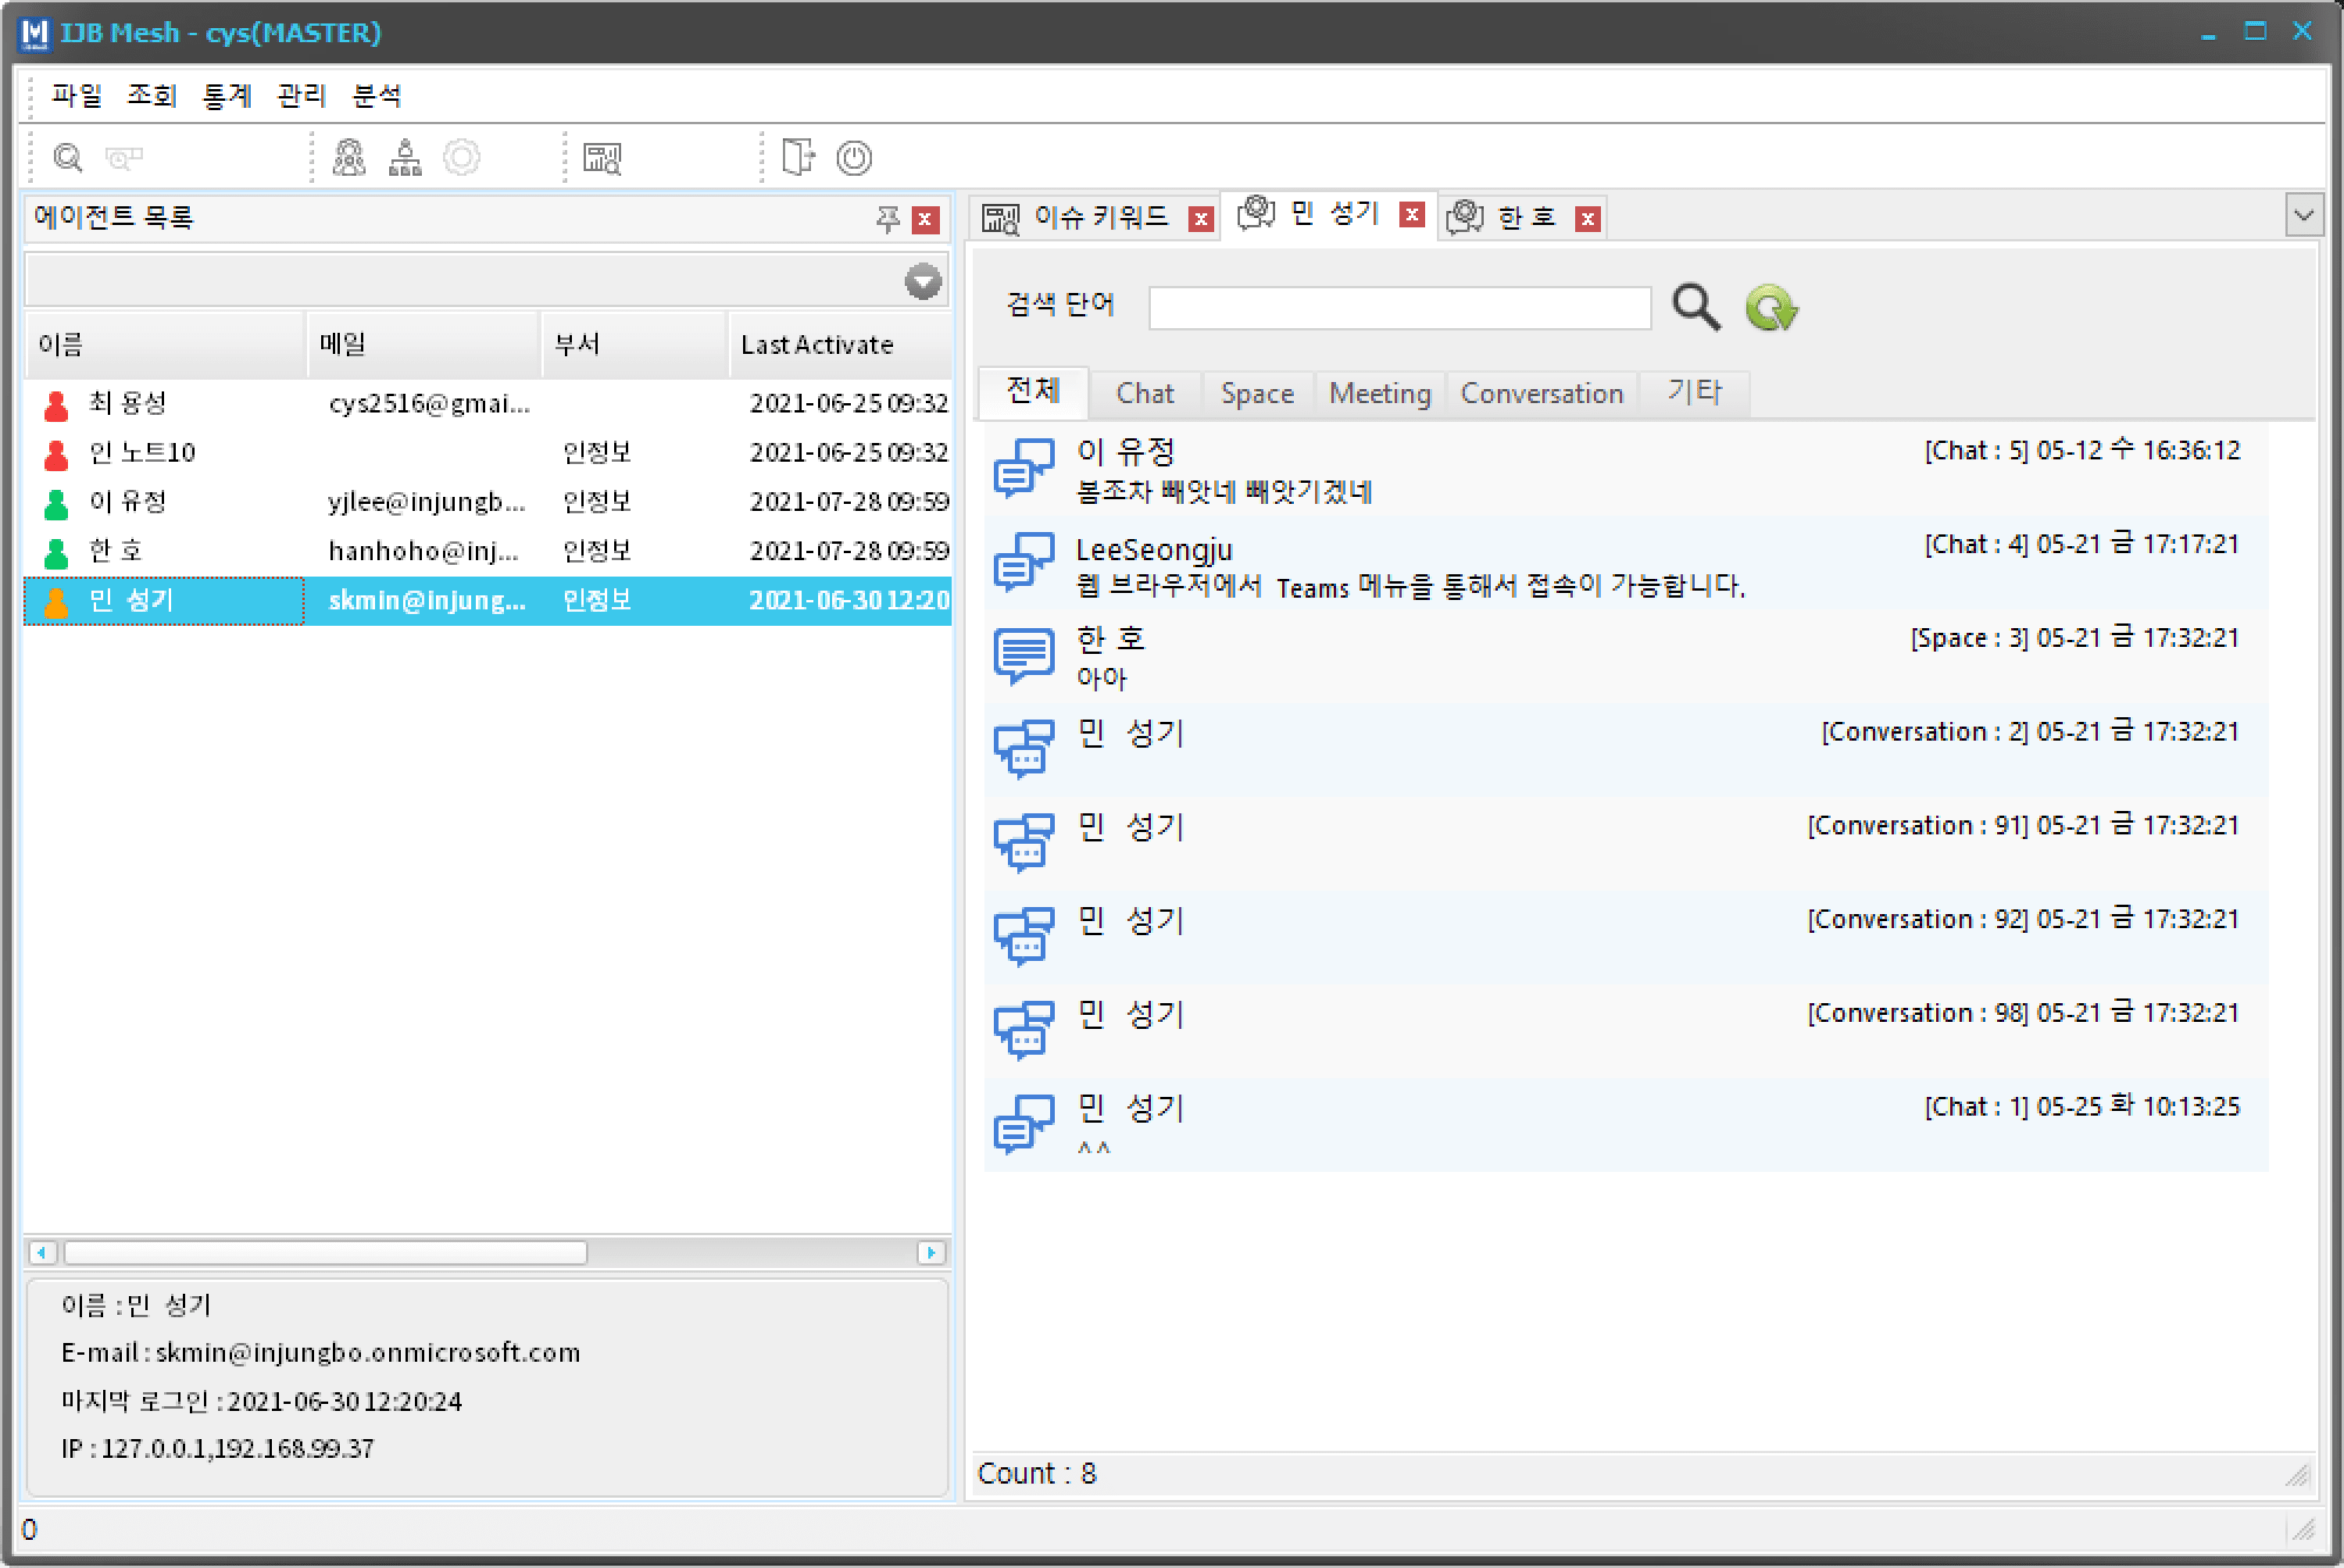
Task: Expand the agent list filter dropdown arrow
Action: pyautogui.click(x=923, y=282)
